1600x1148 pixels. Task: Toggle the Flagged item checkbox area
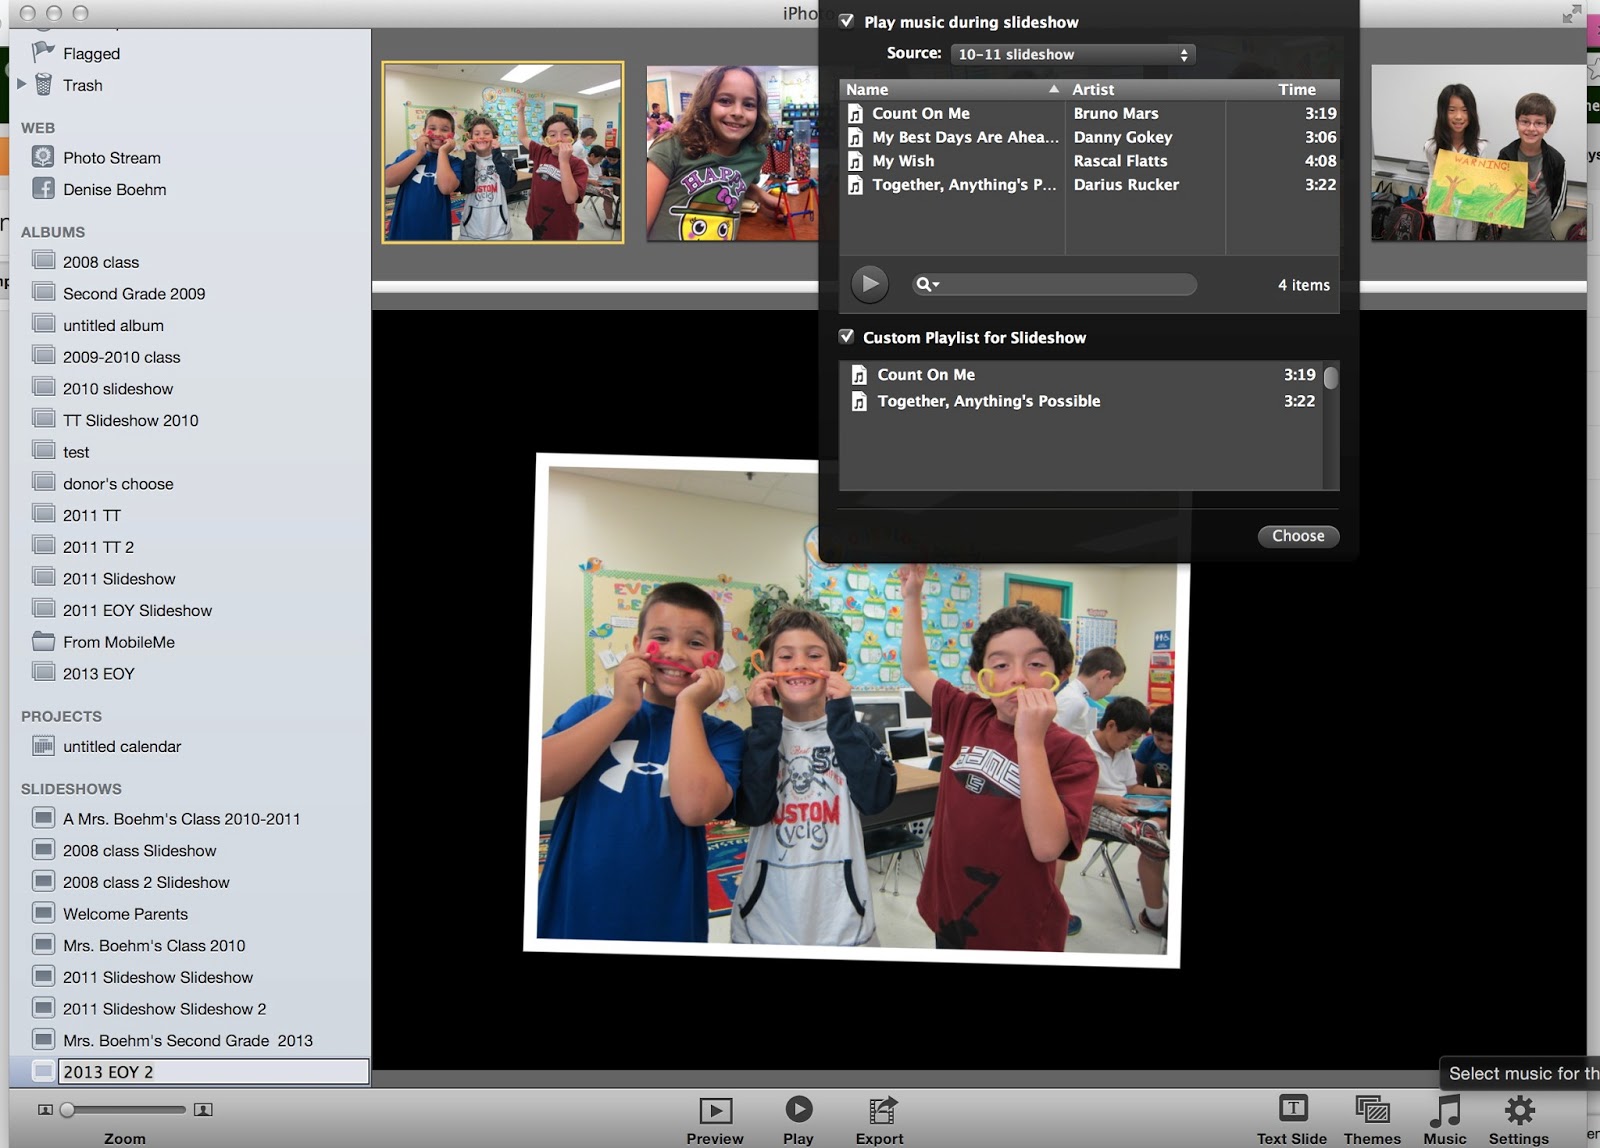pos(90,53)
